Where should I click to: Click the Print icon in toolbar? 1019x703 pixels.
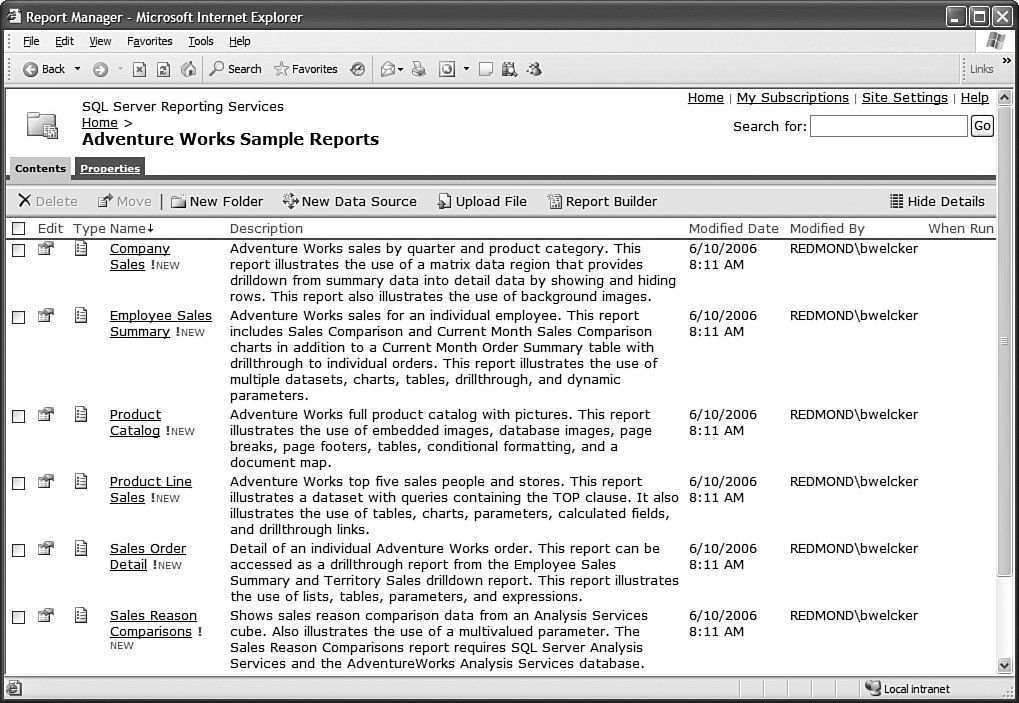coord(419,69)
